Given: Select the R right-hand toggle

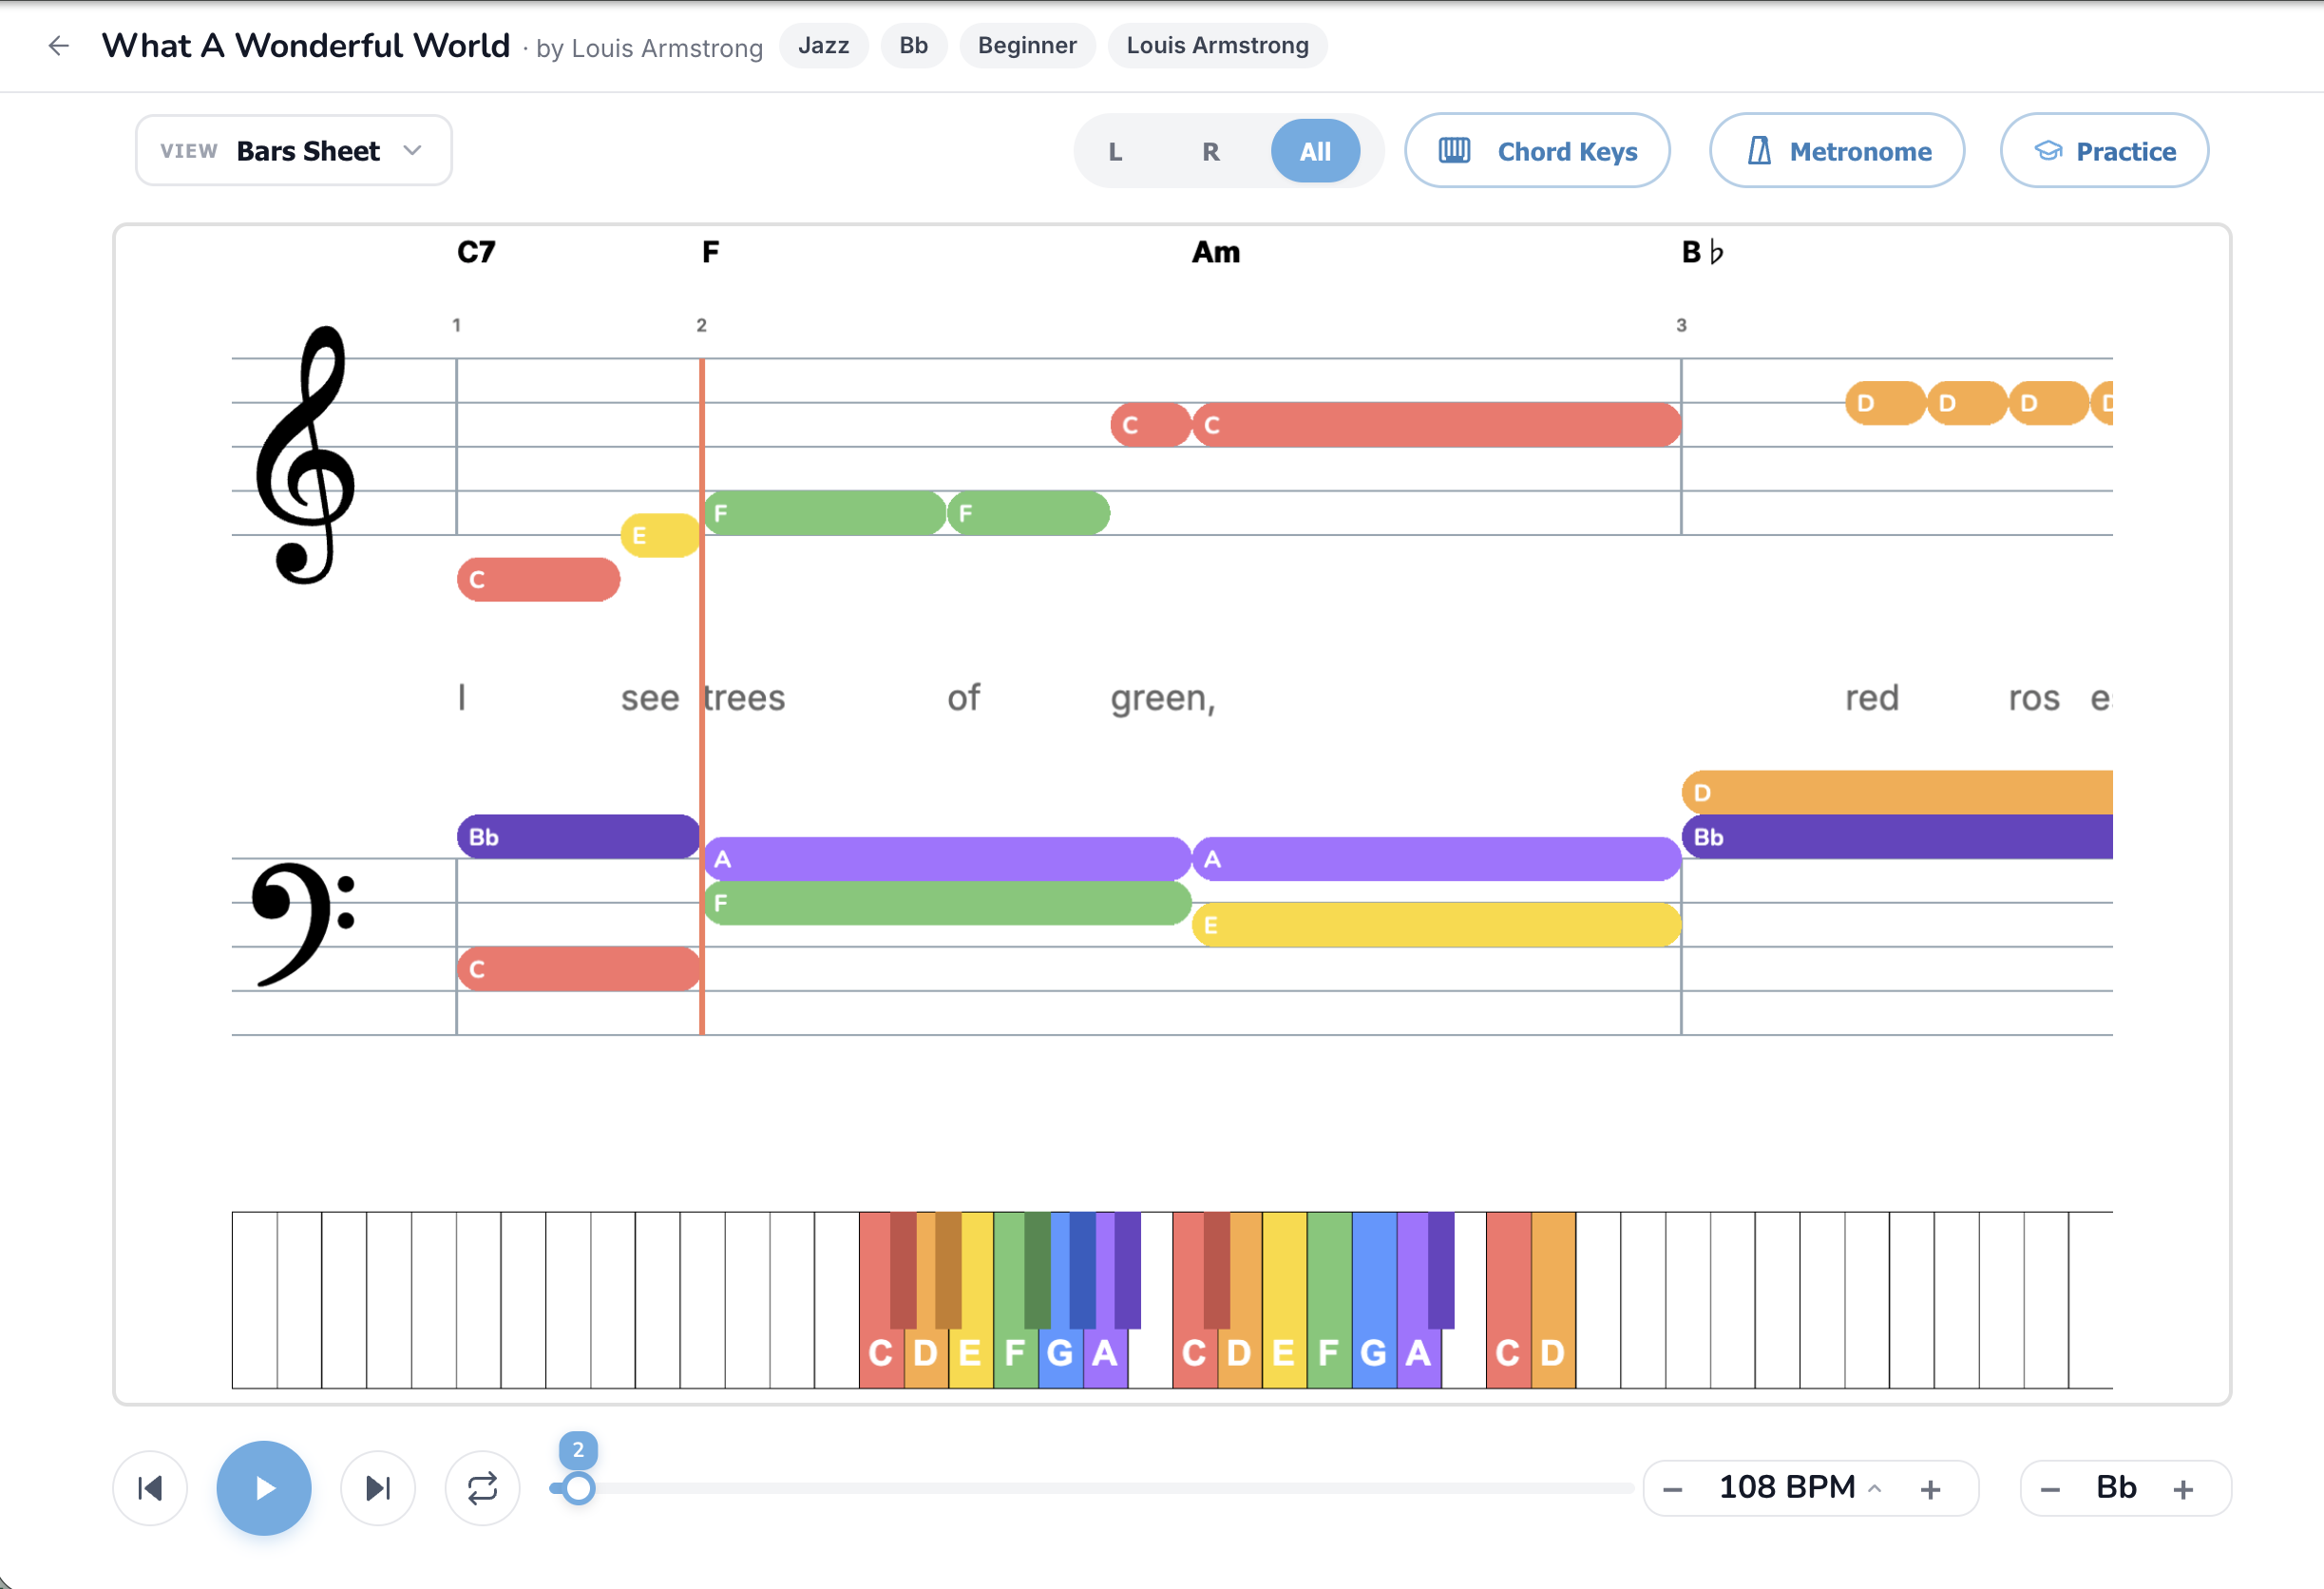Looking at the screenshot, I should pos(1210,152).
